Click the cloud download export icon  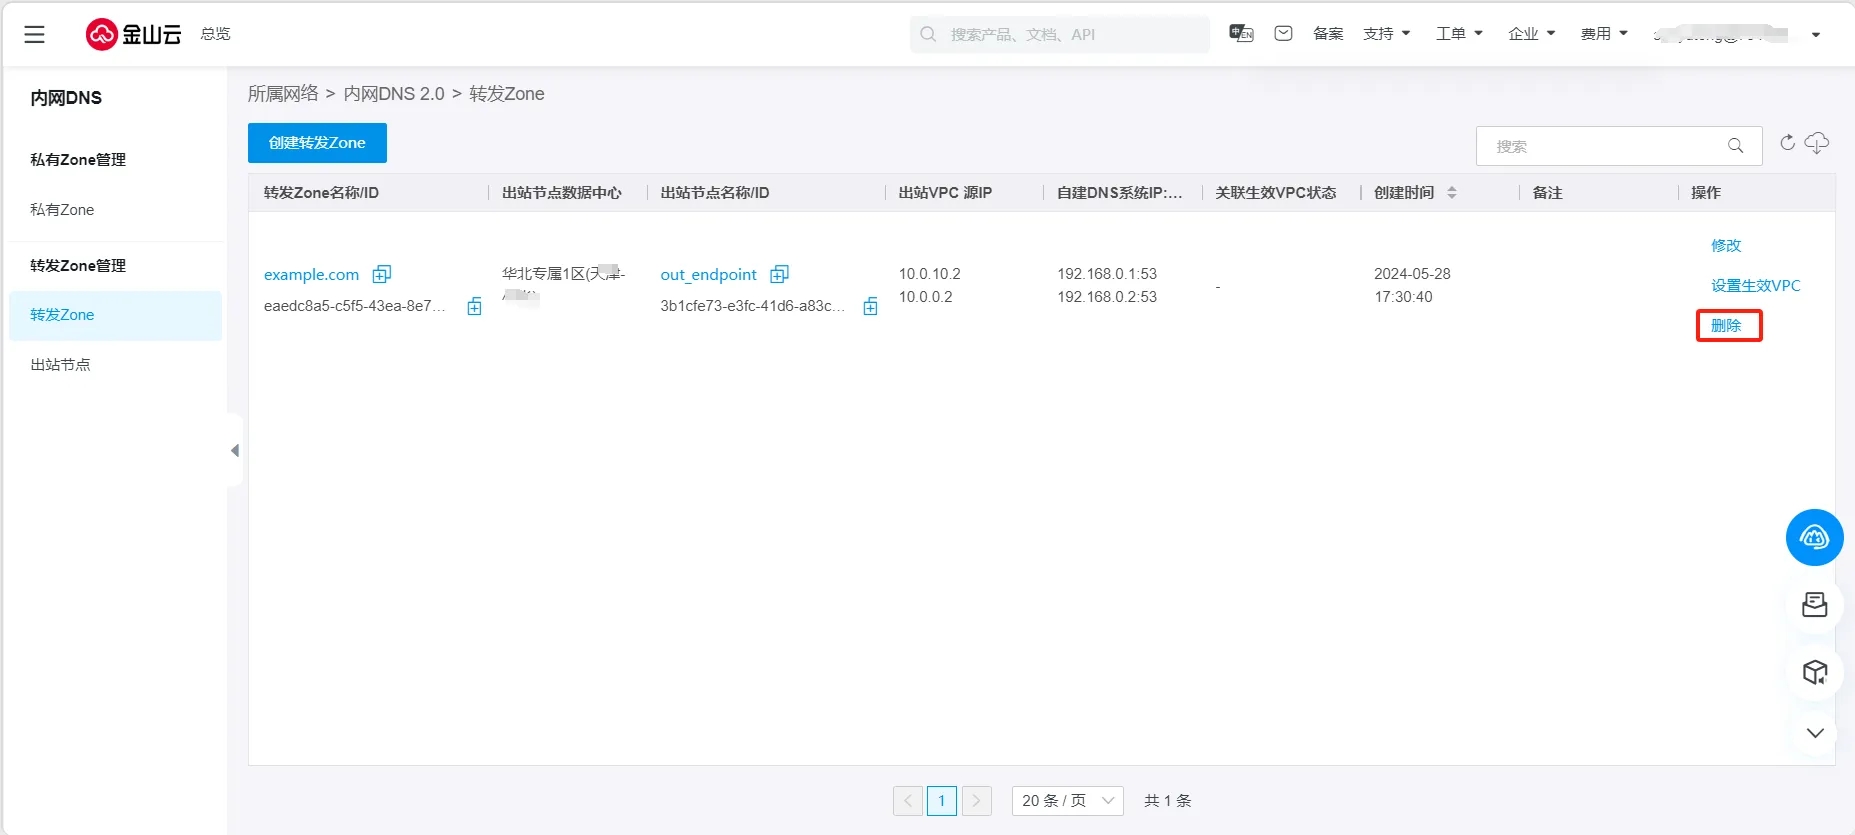click(1817, 143)
